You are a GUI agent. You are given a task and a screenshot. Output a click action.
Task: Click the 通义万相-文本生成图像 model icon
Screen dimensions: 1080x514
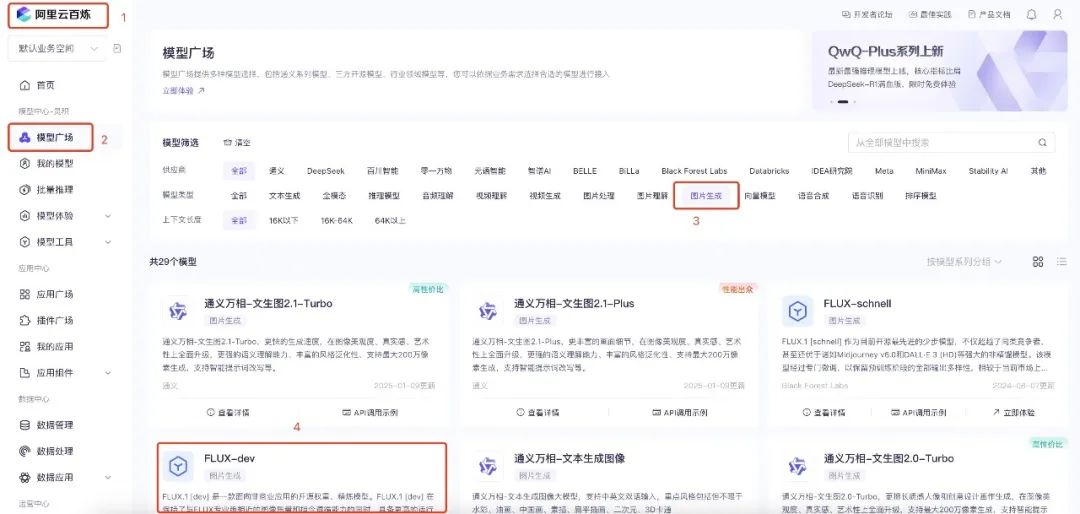coord(488,466)
